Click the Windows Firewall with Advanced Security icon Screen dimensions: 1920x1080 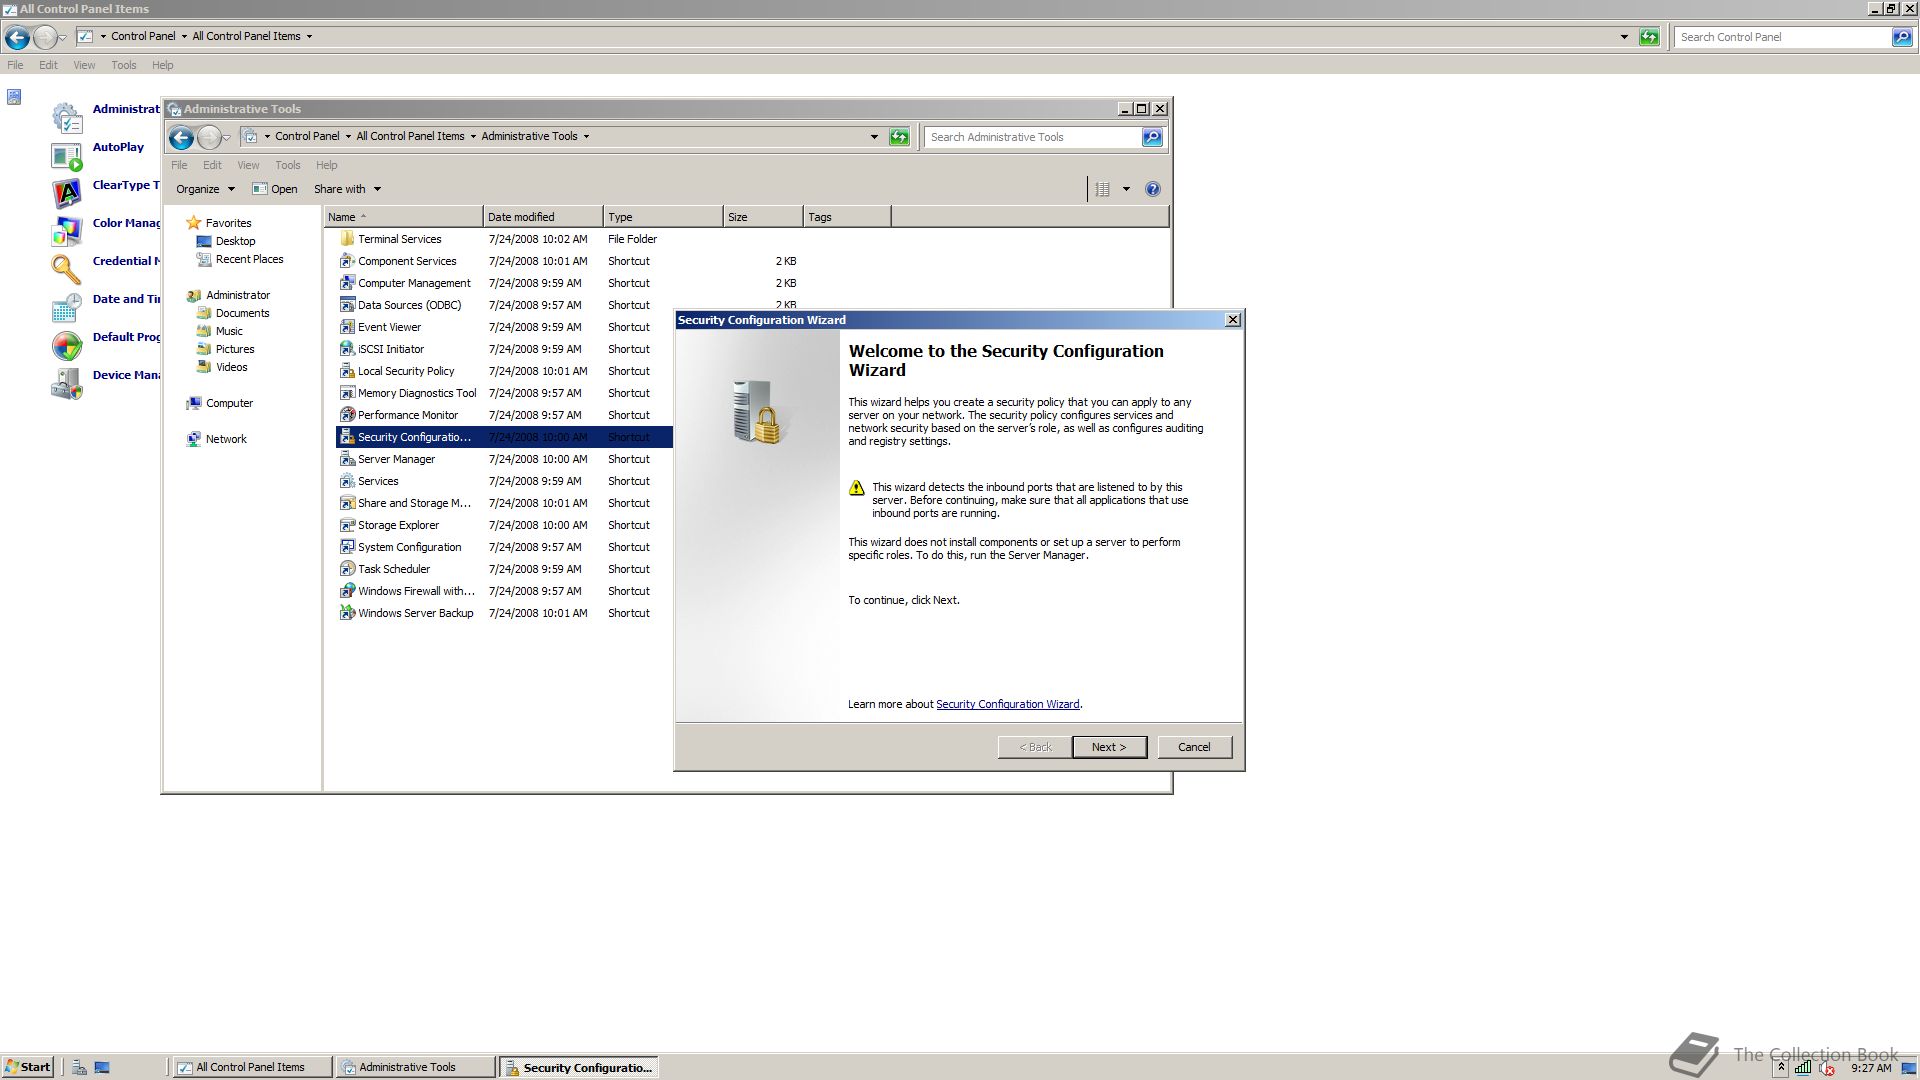pos(347,591)
